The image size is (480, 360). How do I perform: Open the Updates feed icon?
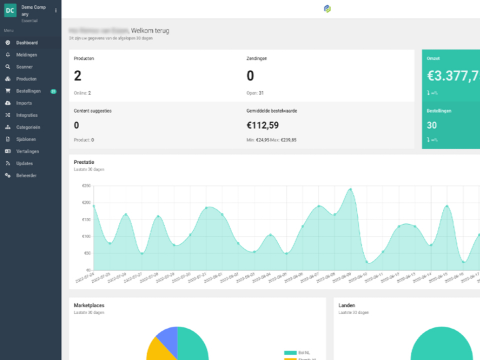pos(8,163)
